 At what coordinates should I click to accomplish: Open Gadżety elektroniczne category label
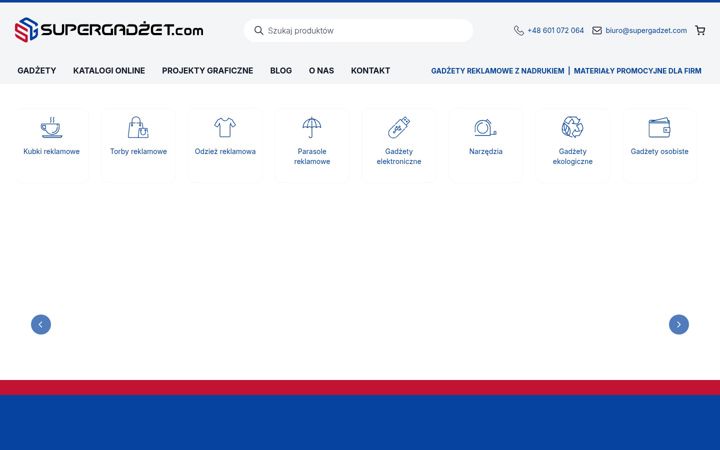399,157
